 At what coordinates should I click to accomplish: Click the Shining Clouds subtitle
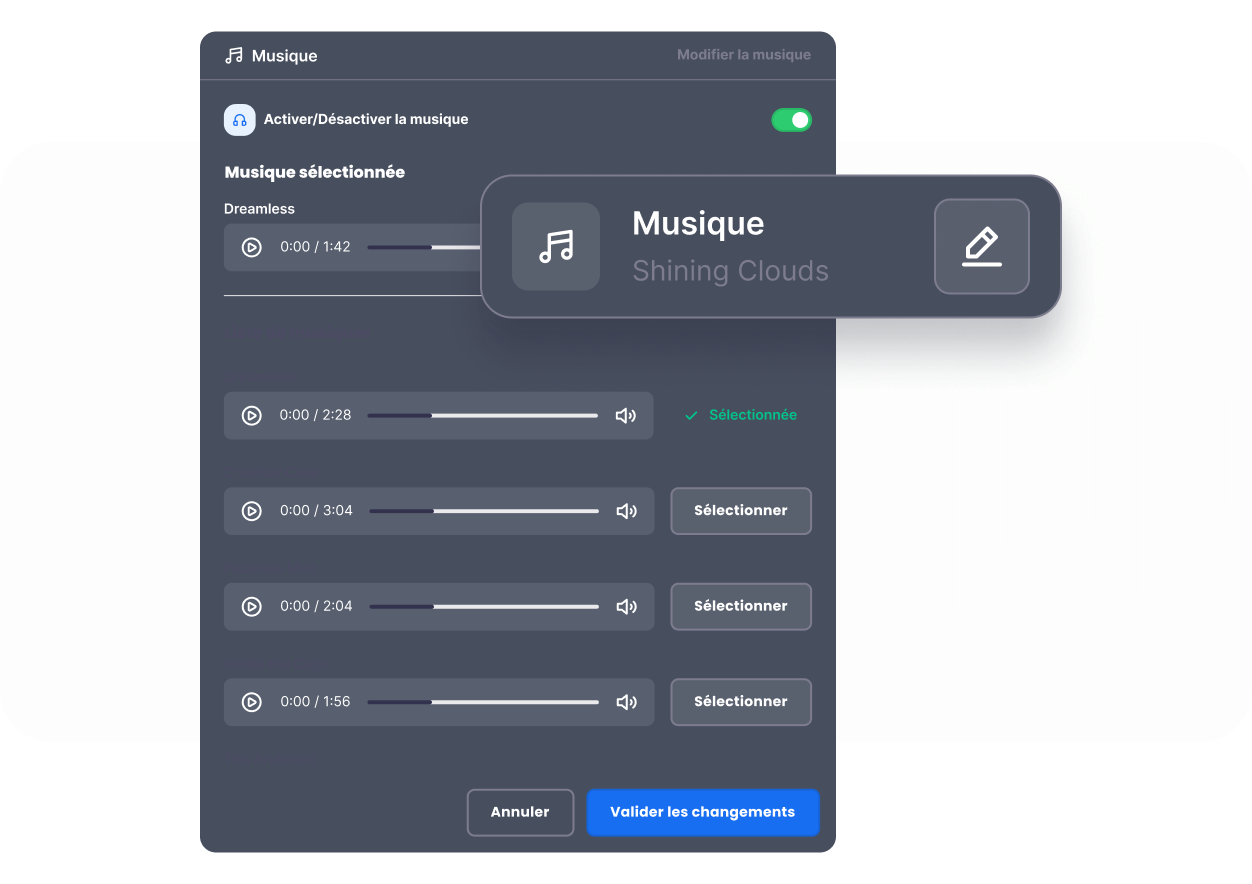coord(730,271)
